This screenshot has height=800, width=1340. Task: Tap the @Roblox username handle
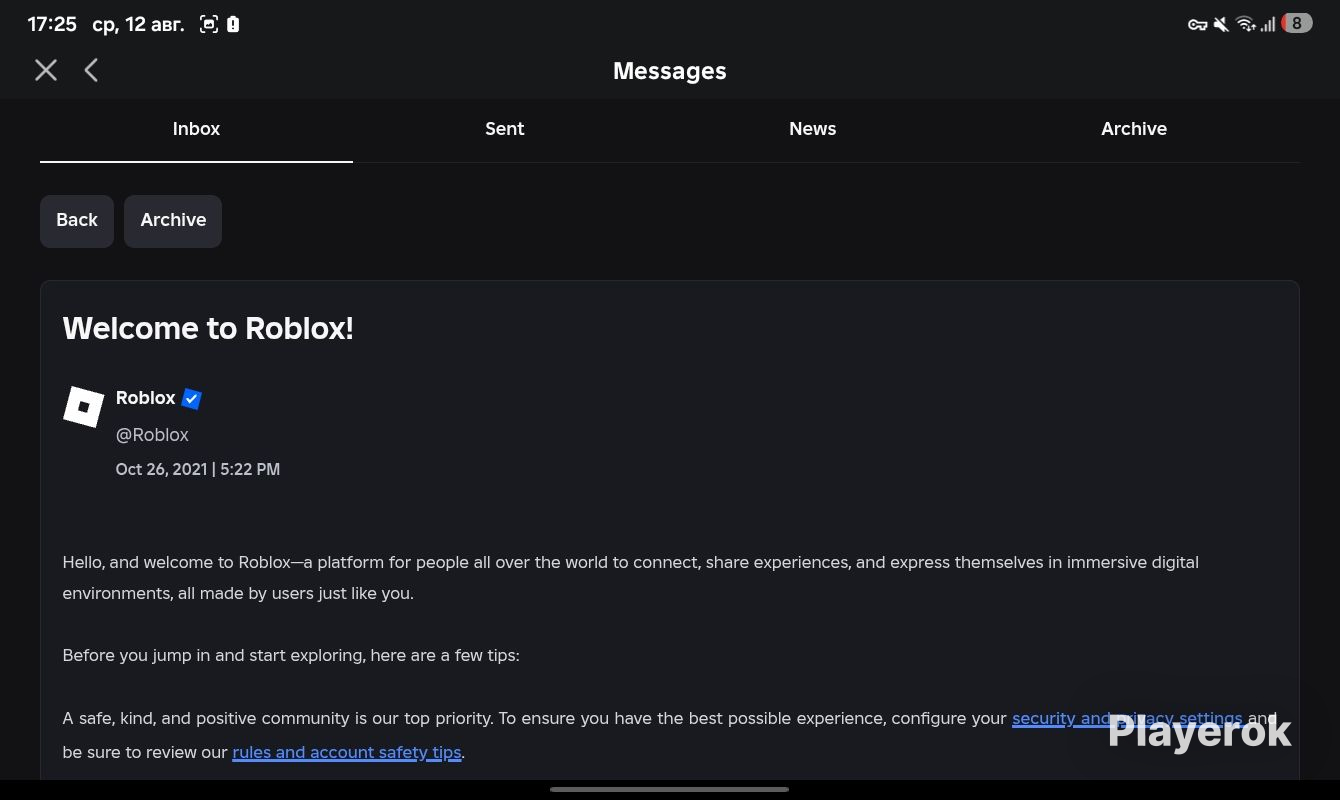click(x=152, y=435)
